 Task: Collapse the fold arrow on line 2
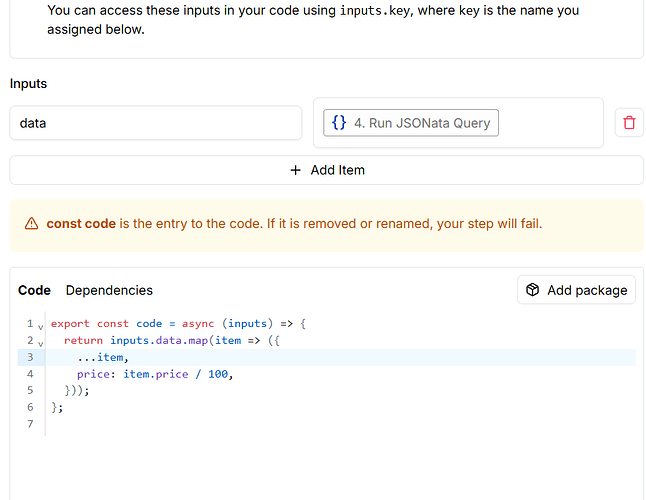click(x=40, y=342)
